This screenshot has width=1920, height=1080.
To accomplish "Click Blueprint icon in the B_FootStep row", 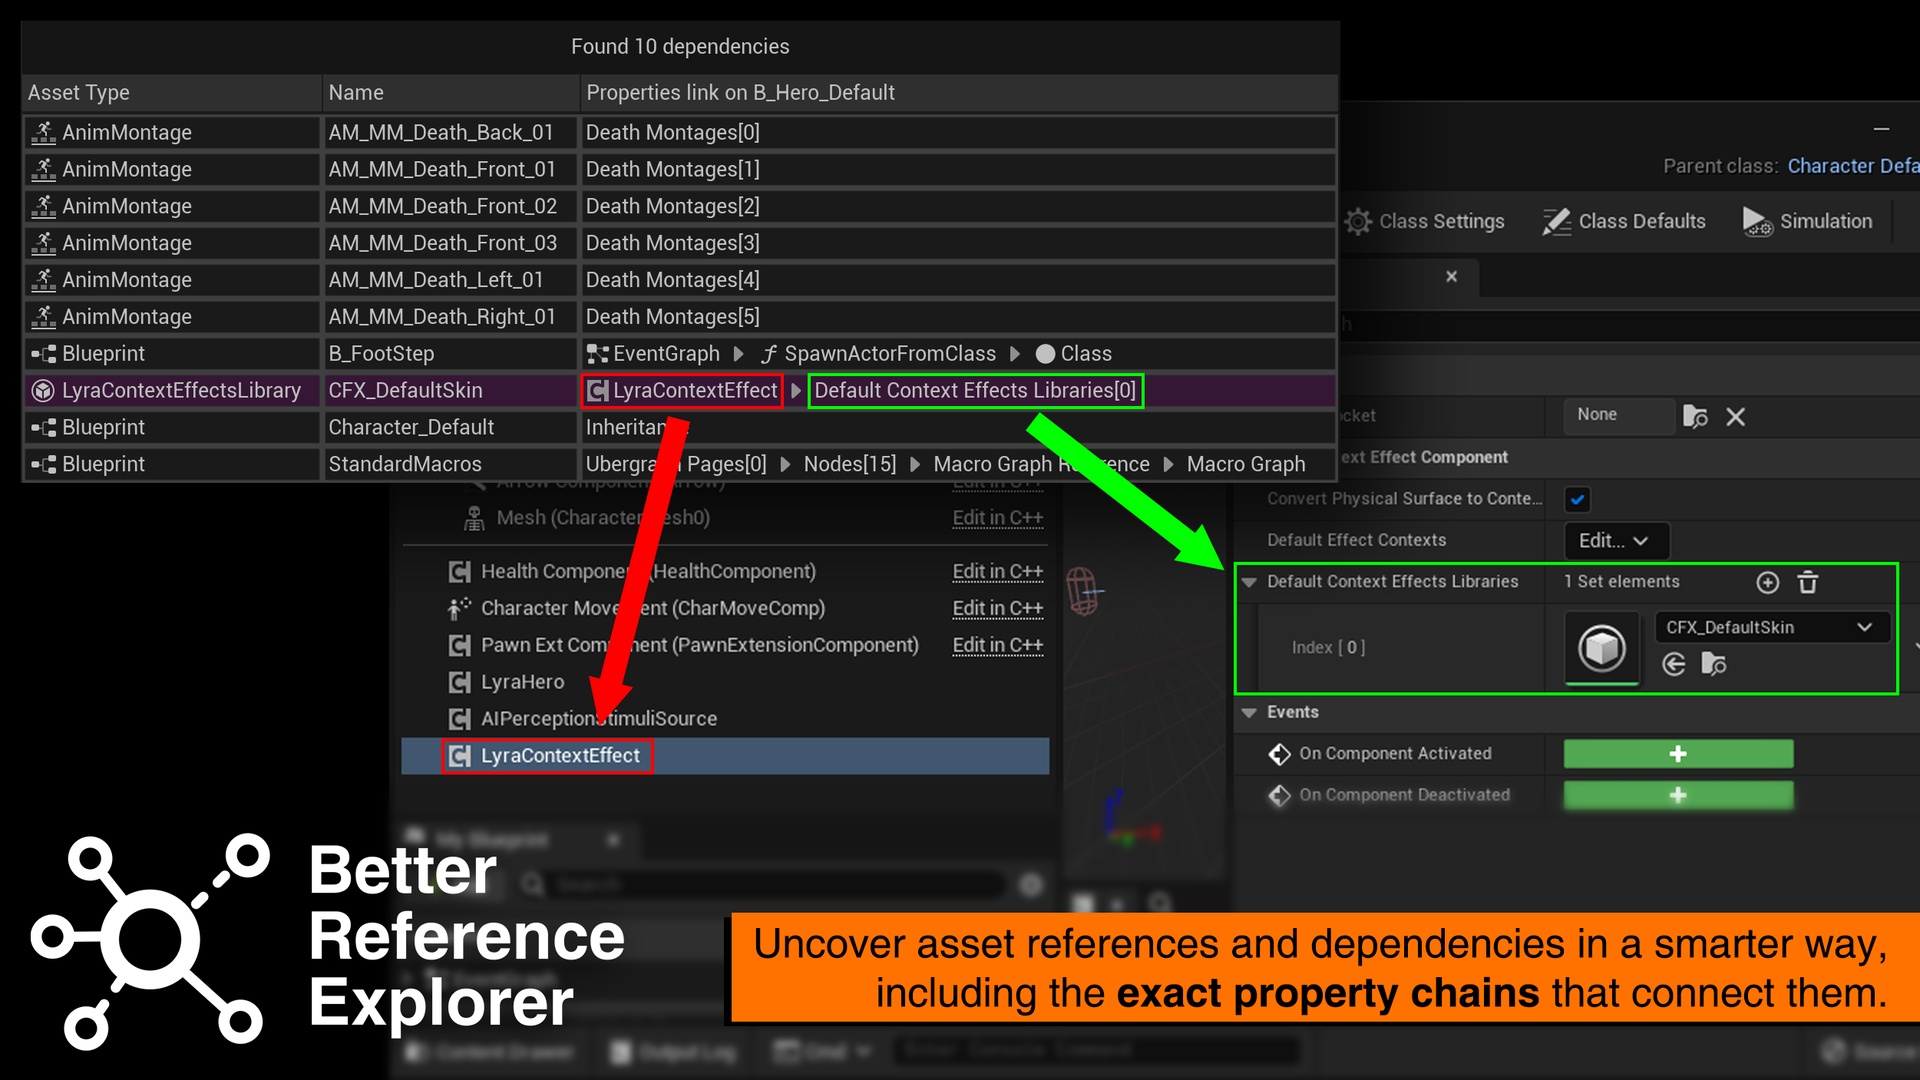I will [43, 354].
